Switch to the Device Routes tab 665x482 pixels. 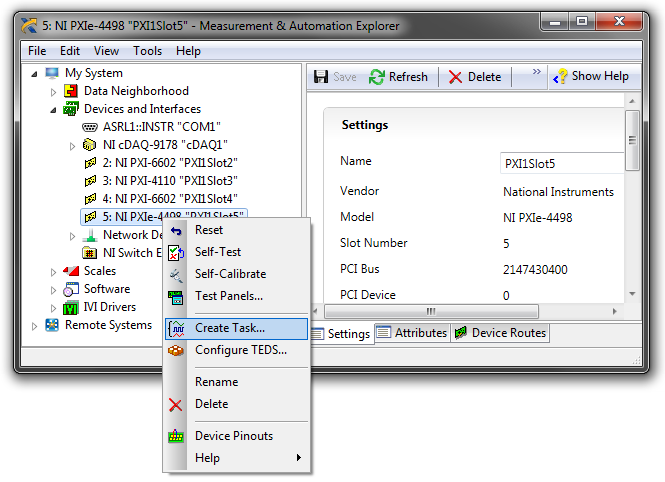(500, 333)
